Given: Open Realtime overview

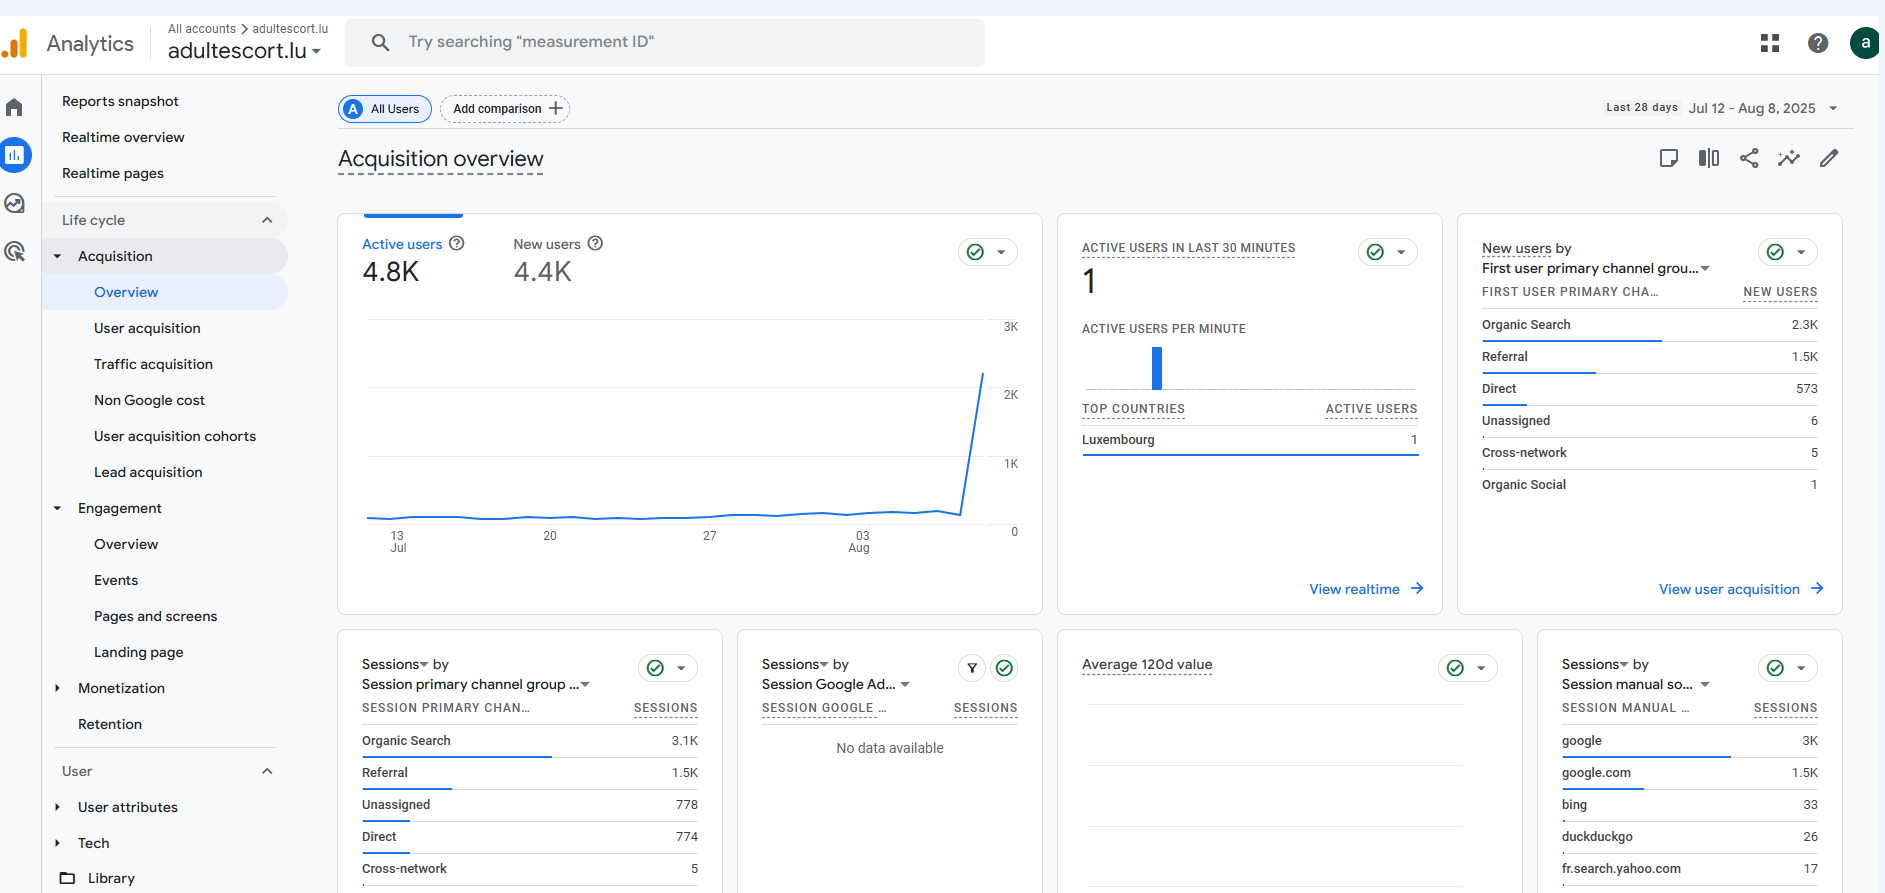Looking at the screenshot, I should tap(123, 137).
